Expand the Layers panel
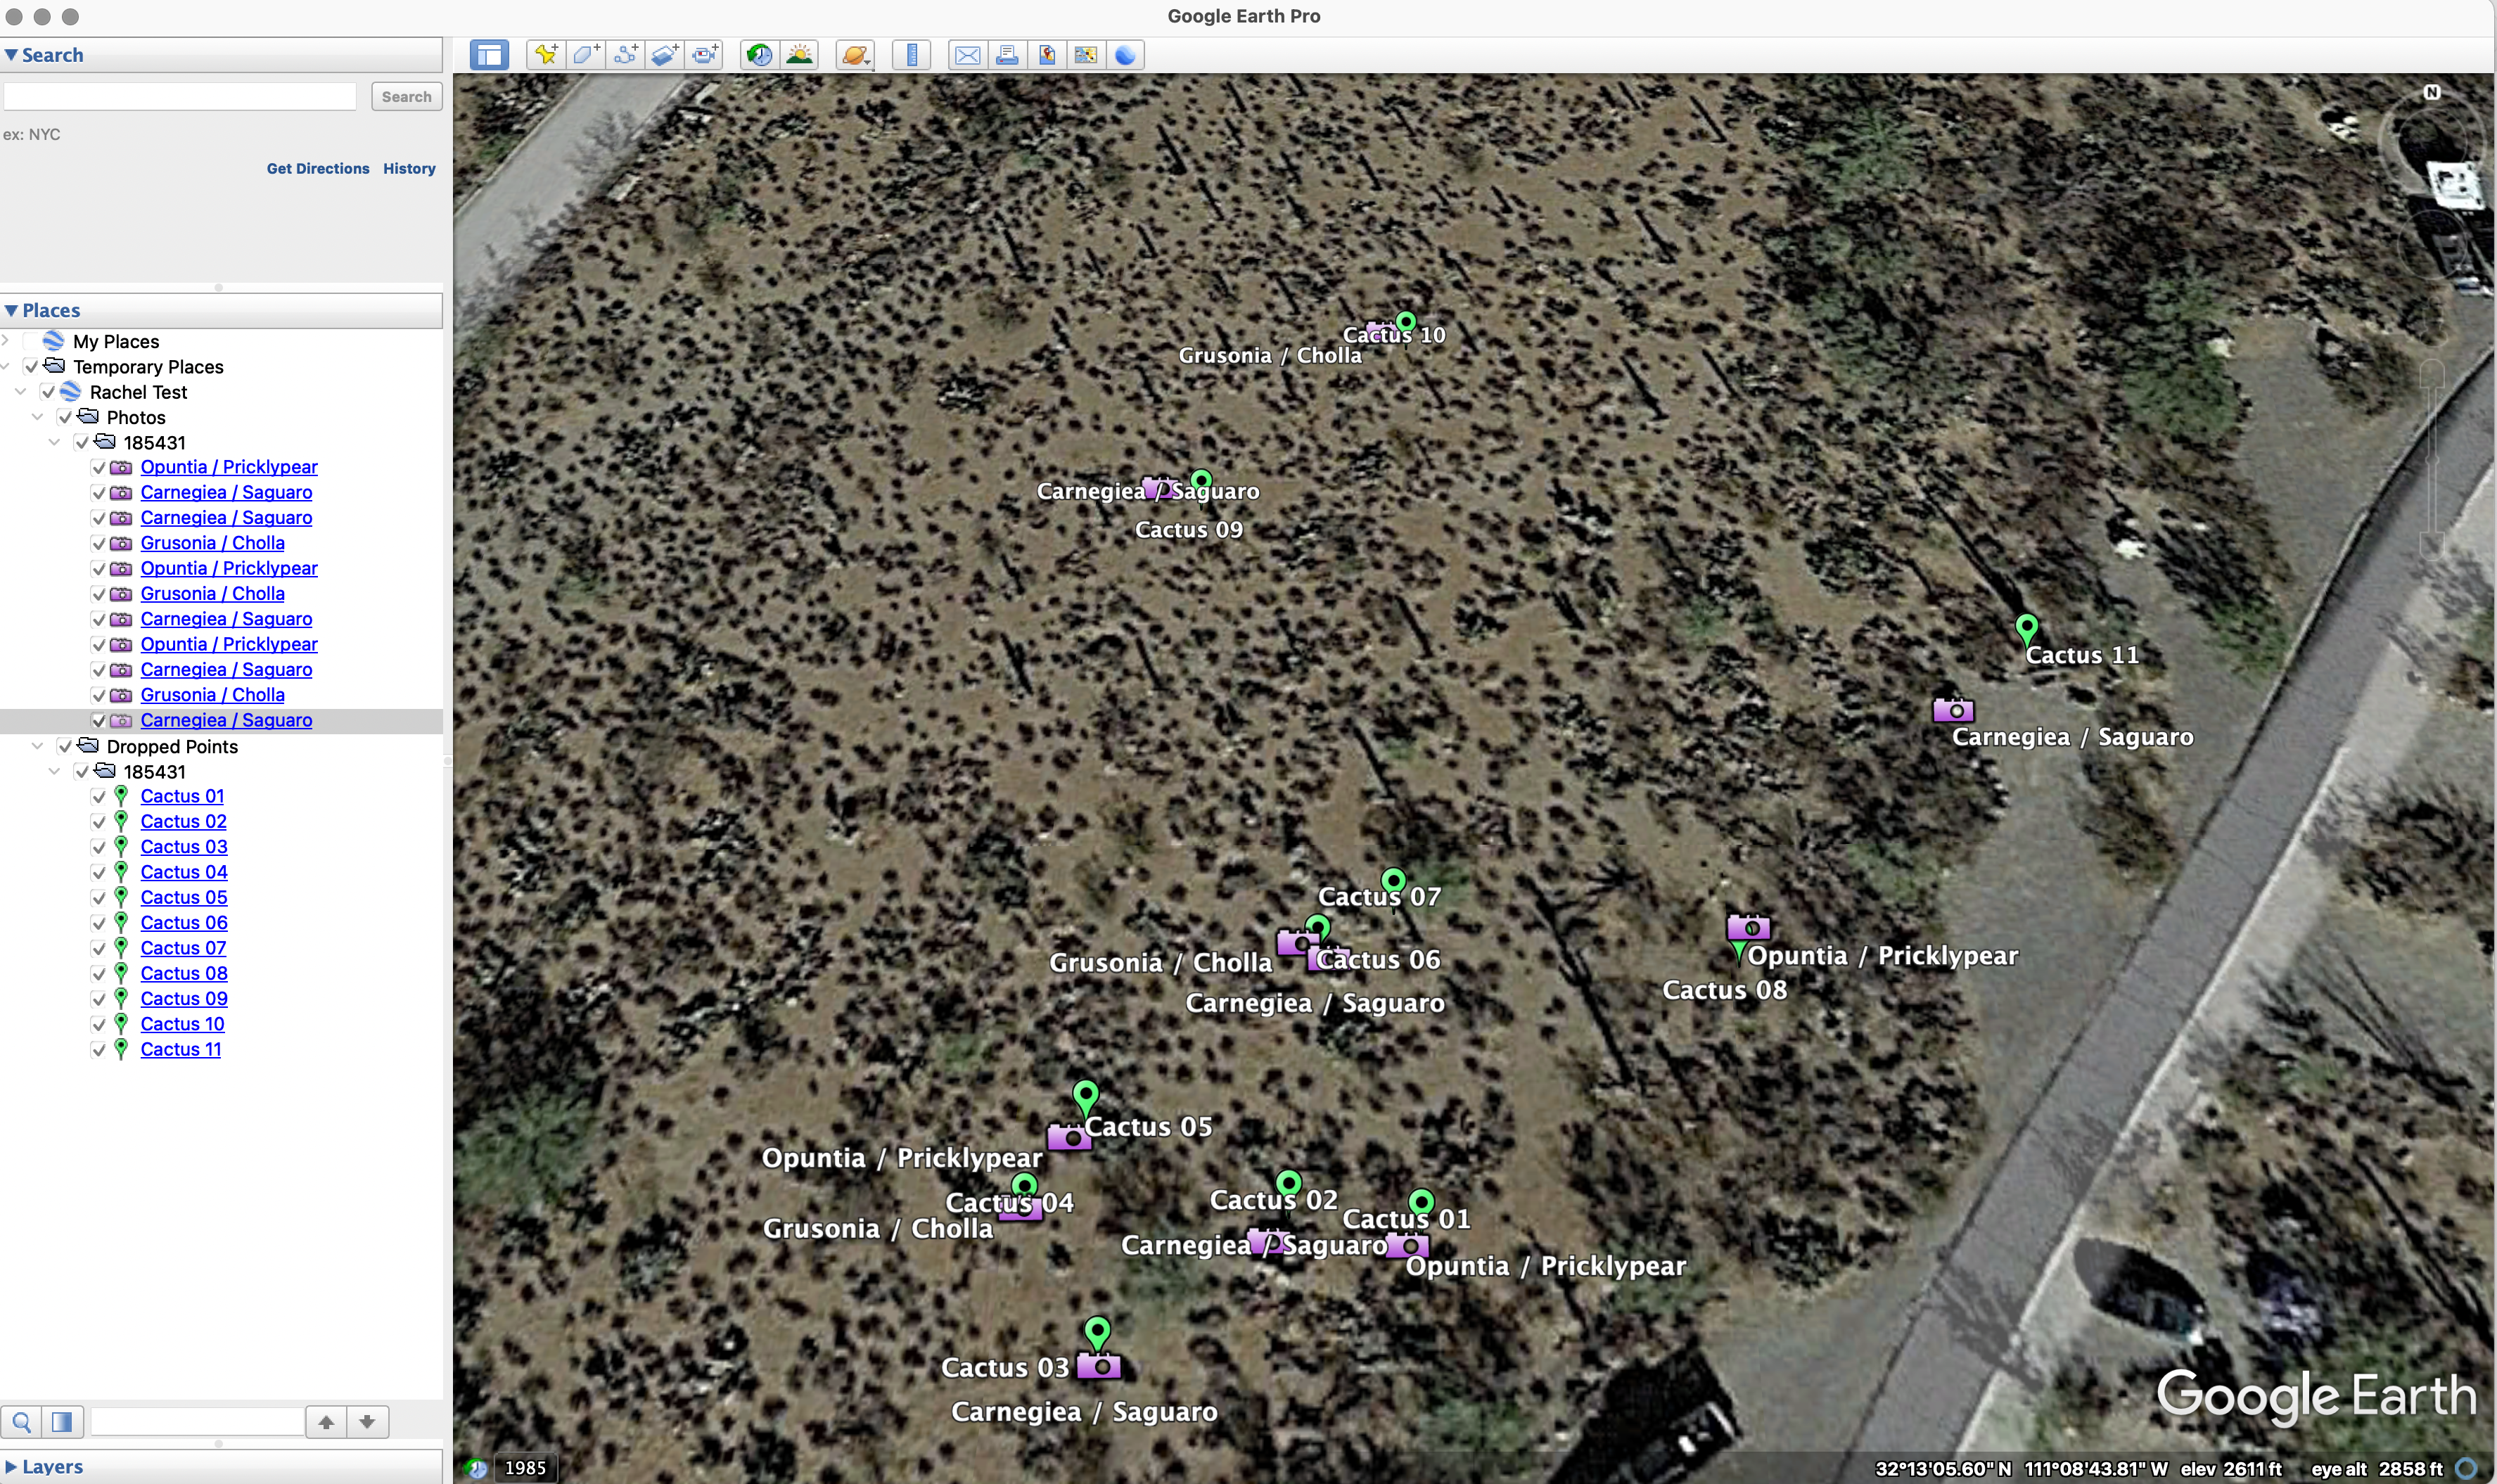2497x1484 pixels. [x=11, y=1467]
